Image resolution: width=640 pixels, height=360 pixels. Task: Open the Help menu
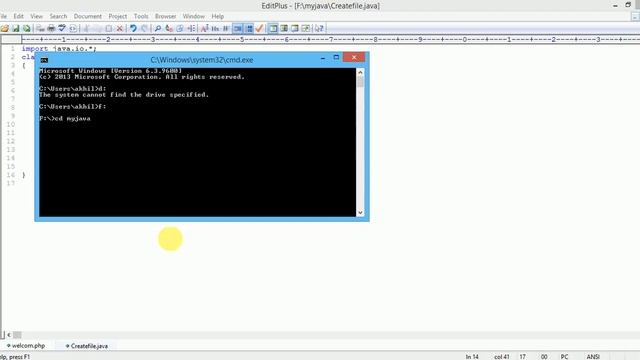(218, 16)
